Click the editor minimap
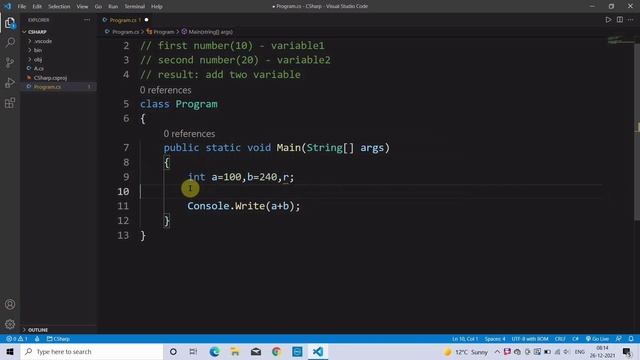Screen dimensions: 640x360 point(620,41)
